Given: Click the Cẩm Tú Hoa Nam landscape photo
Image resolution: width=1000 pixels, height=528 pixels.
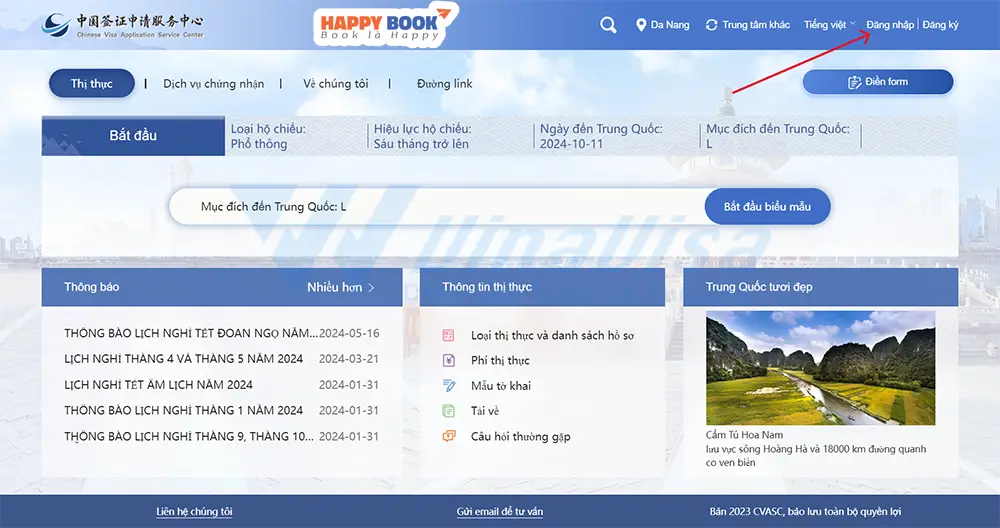Looking at the screenshot, I should (x=820, y=368).
